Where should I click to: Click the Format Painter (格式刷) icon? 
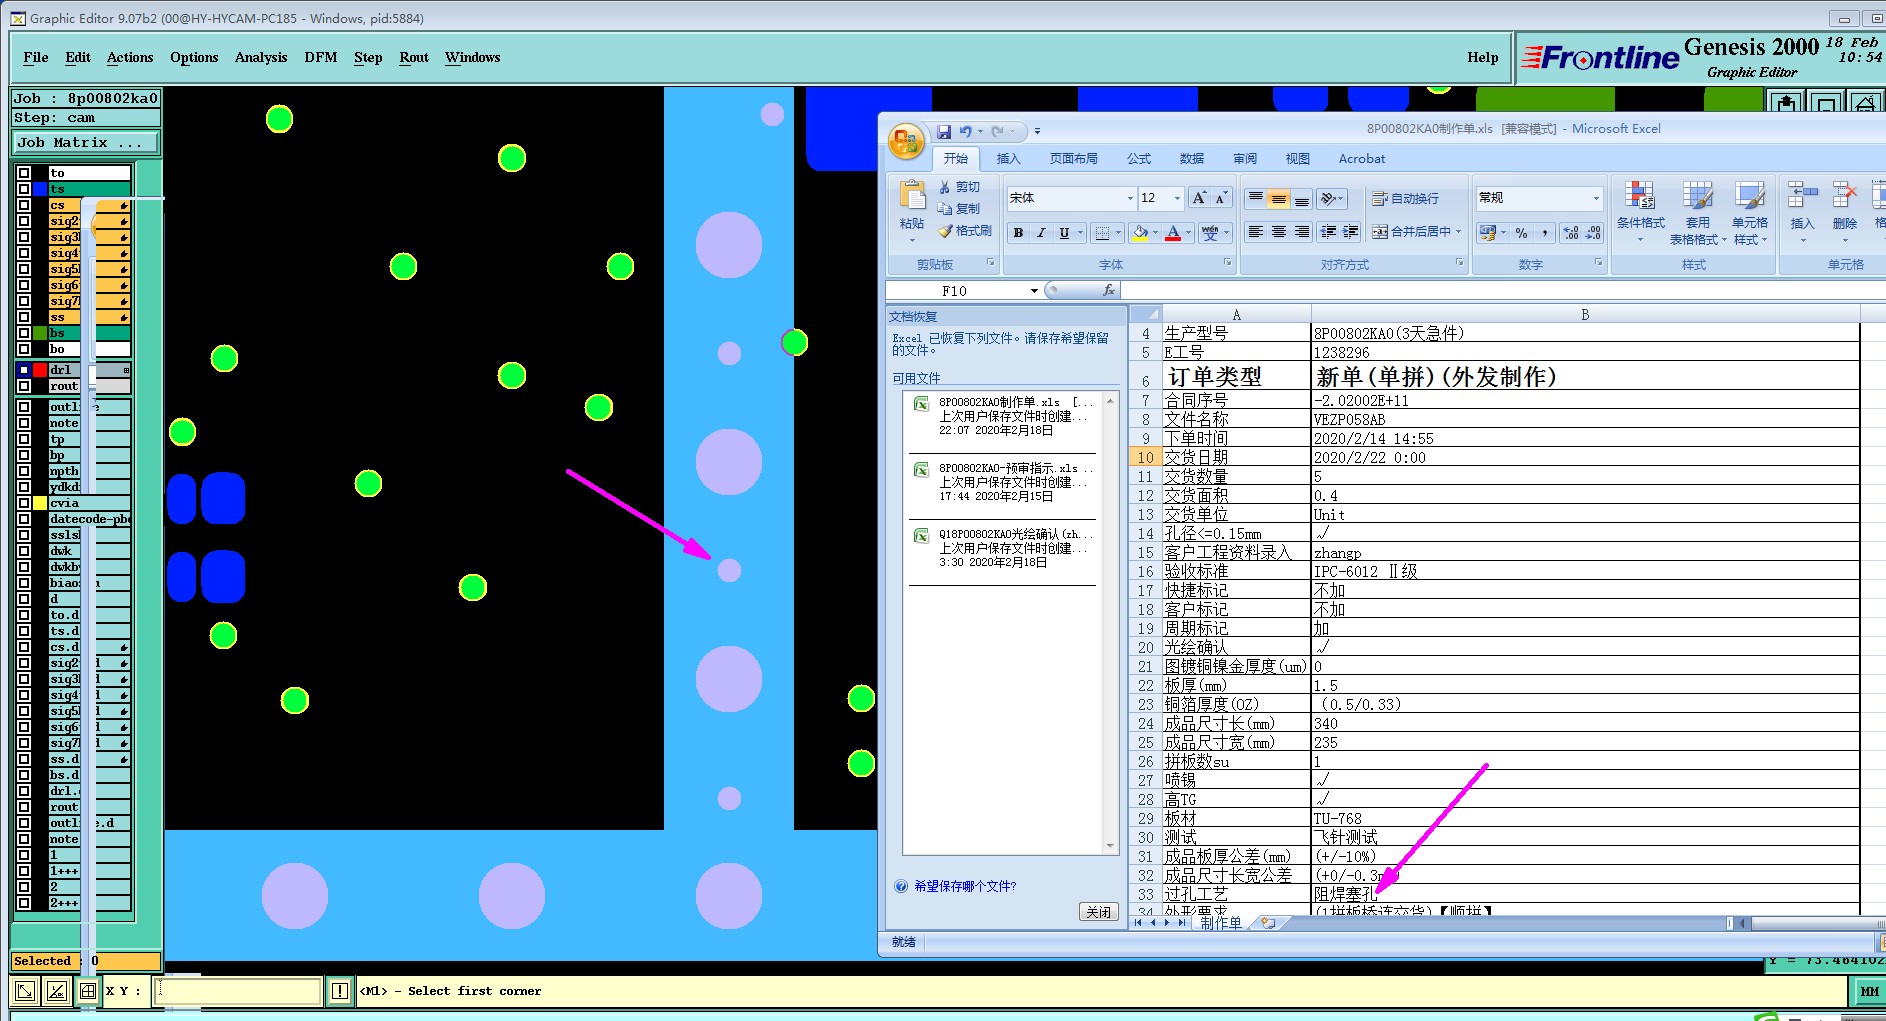pos(945,231)
